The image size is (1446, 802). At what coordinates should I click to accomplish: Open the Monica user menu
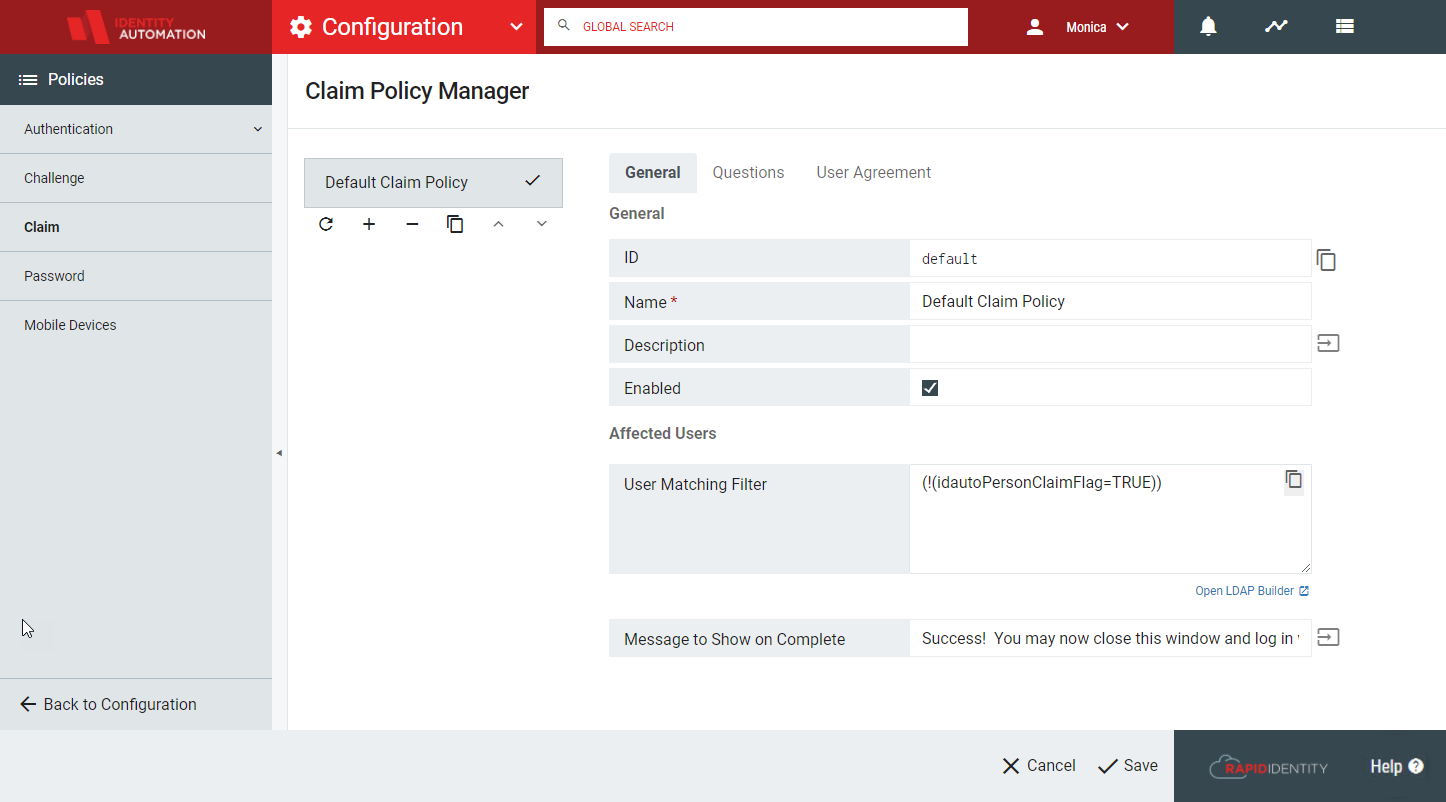pyautogui.click(x=1097, y=27)
